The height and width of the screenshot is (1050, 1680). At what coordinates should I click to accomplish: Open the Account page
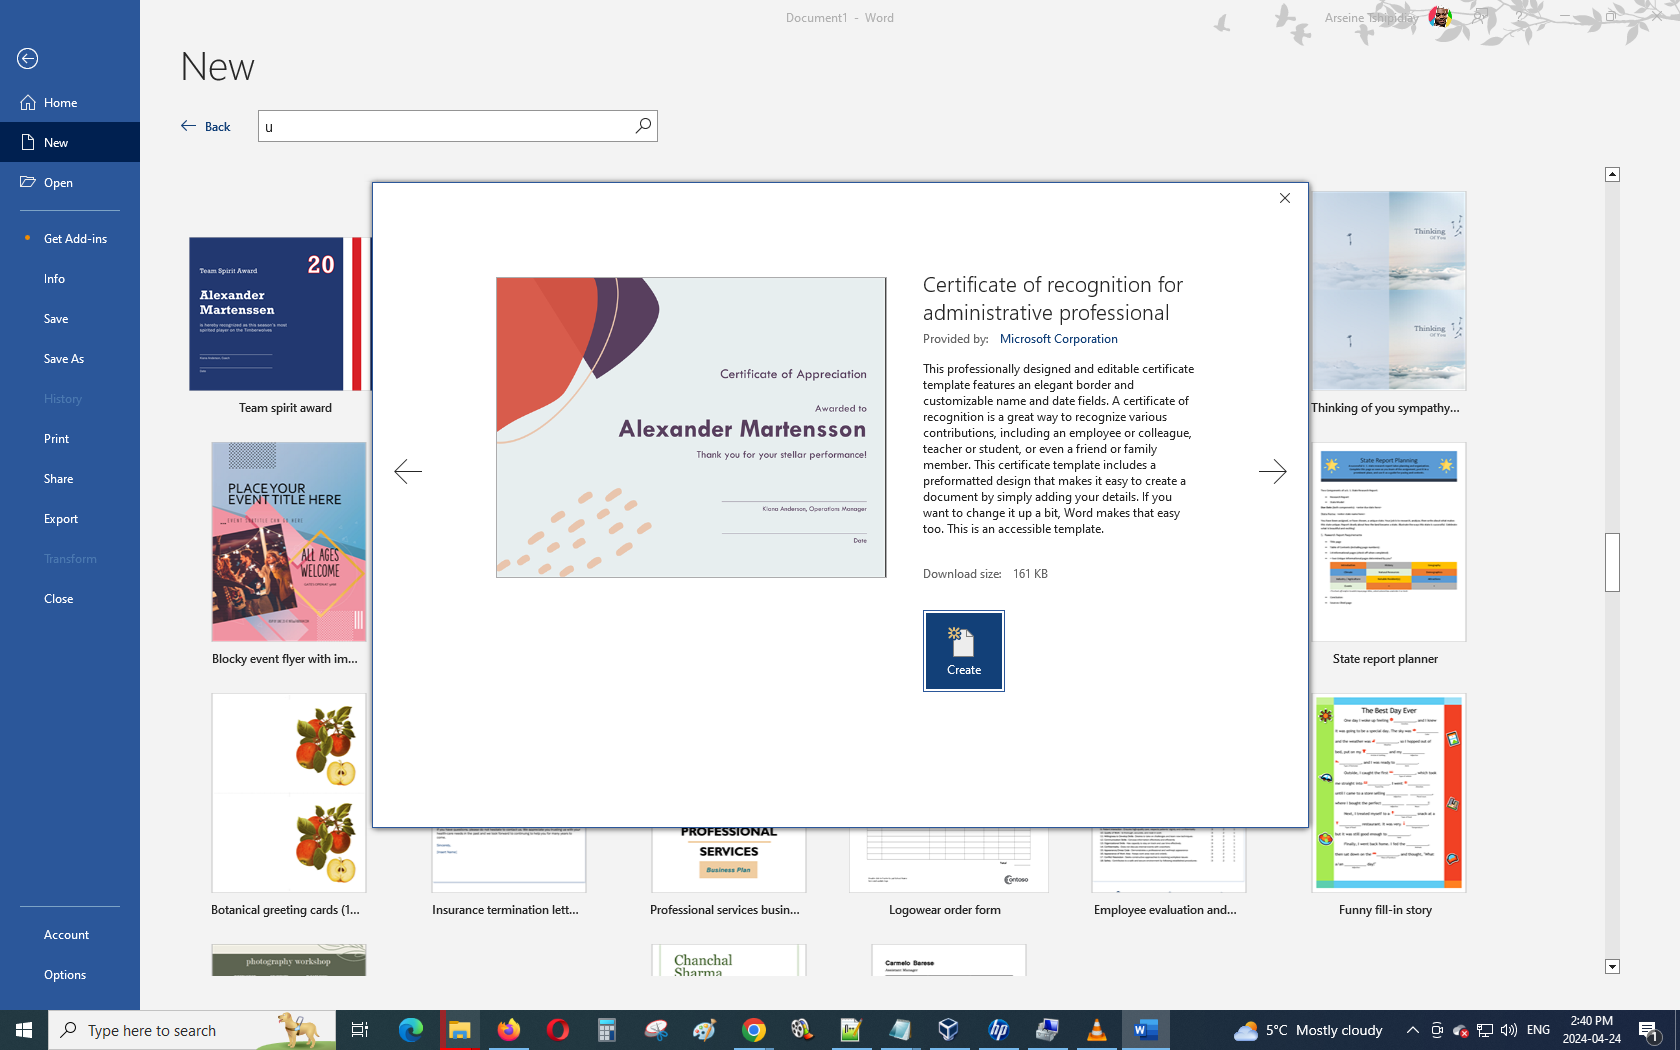pyautogui.click(x=66, y=935)
